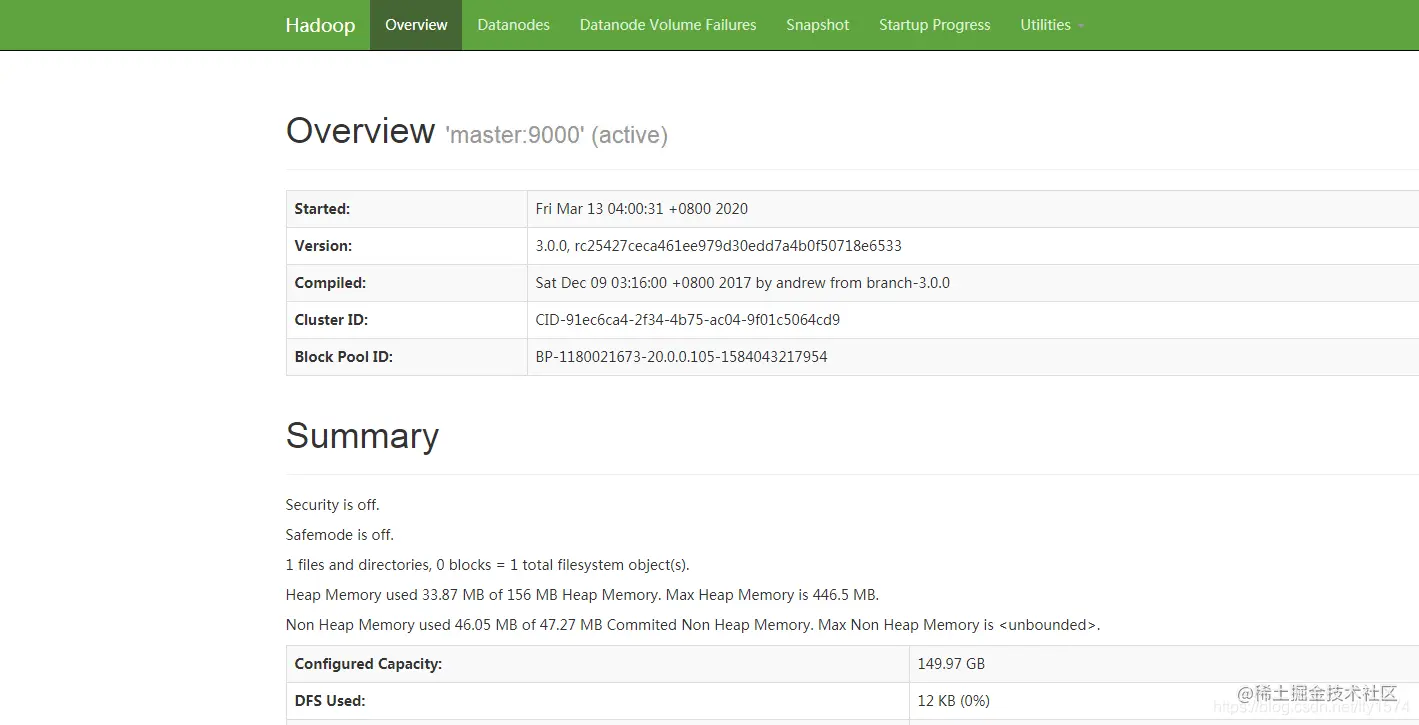Go to Datanode Volume Failures tab
1419x725 pixels.
tap(668, 25)
